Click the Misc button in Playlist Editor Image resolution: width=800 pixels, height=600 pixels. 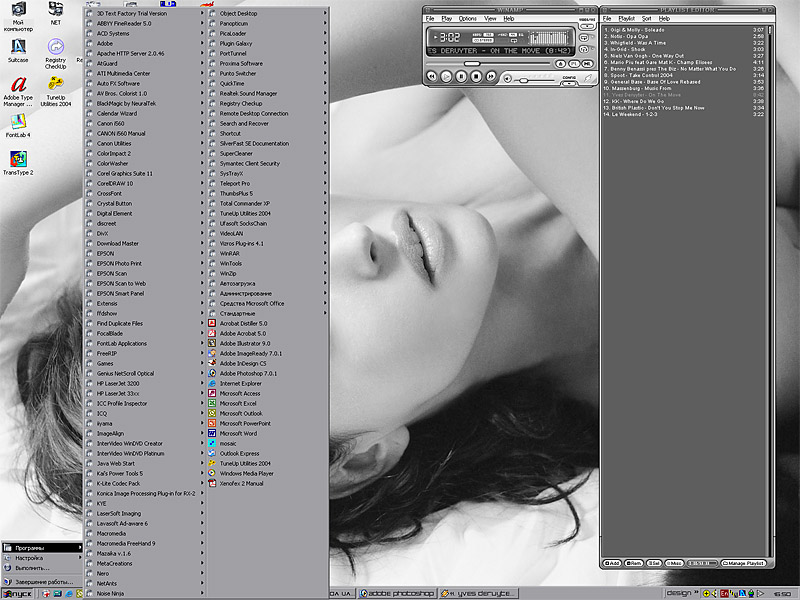pyautogui.click(x=674, y=563)
